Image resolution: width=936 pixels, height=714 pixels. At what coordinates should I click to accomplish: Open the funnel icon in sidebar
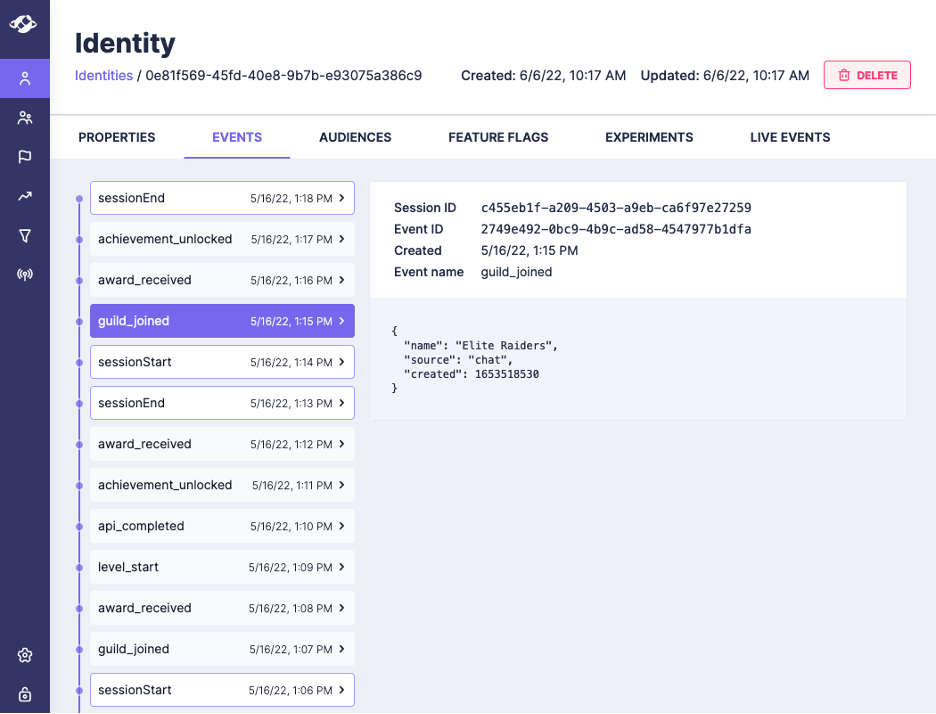pyautogui.click(x=25, y=236)
